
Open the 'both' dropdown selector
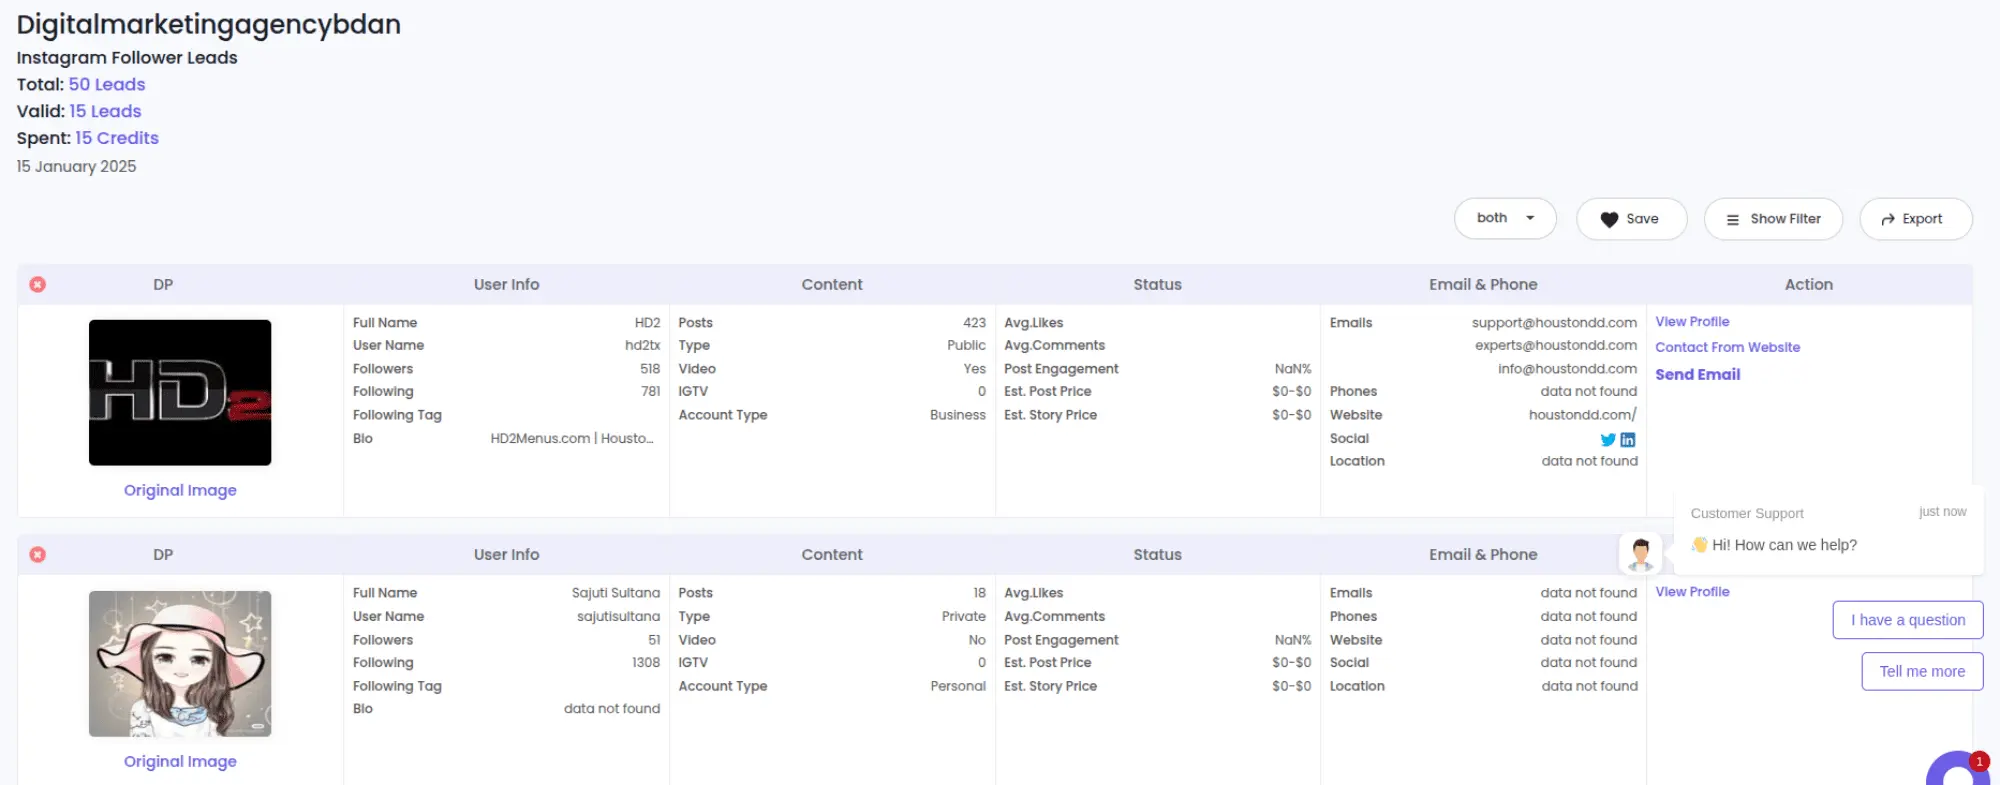(x=1504, y=218)
